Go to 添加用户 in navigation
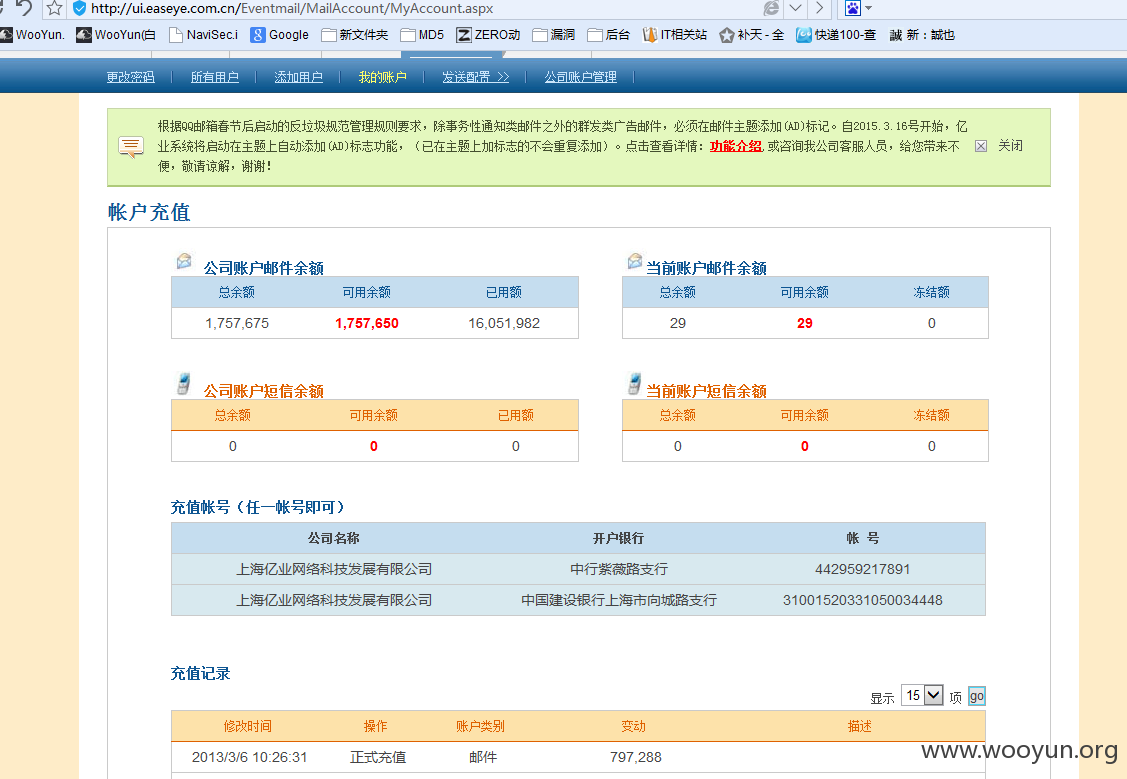This screenshot has height=779, width=1127. coord(298,77)
